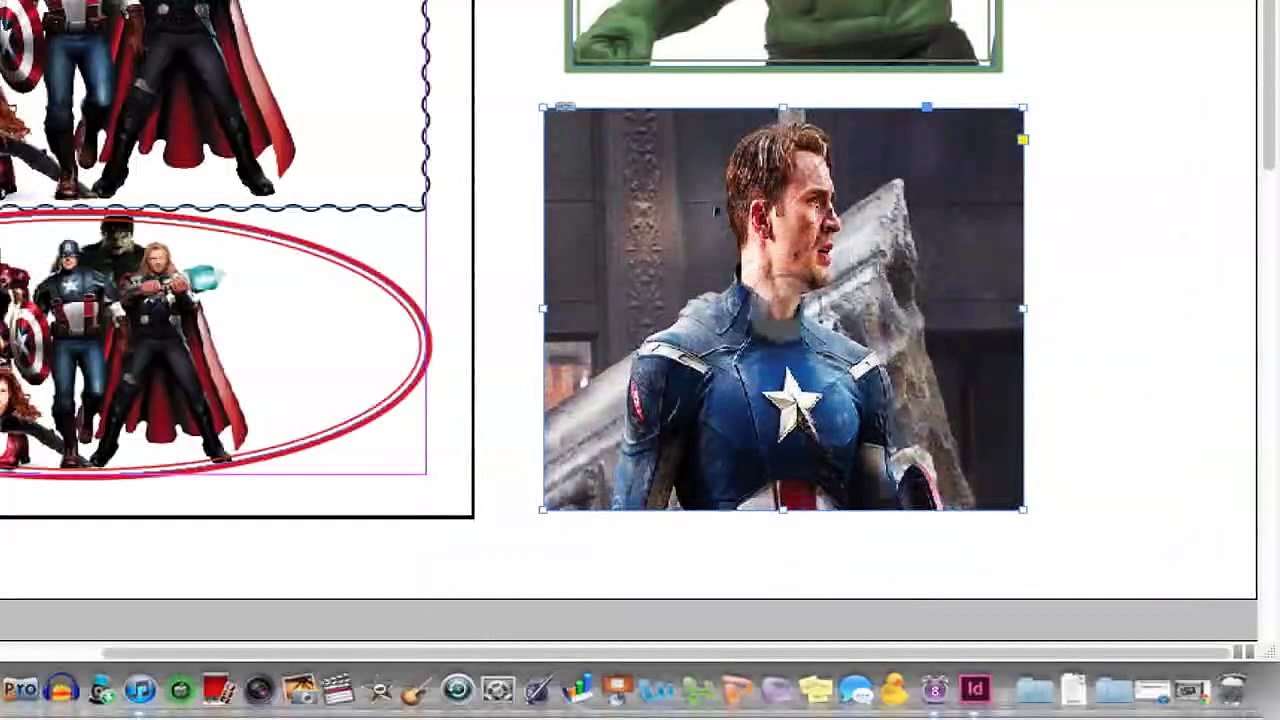Image resolution: width=1280 pixels, height=720 pixels.
Task: Launch Photo Booth red curtain icon
Action: click(218, 689)
